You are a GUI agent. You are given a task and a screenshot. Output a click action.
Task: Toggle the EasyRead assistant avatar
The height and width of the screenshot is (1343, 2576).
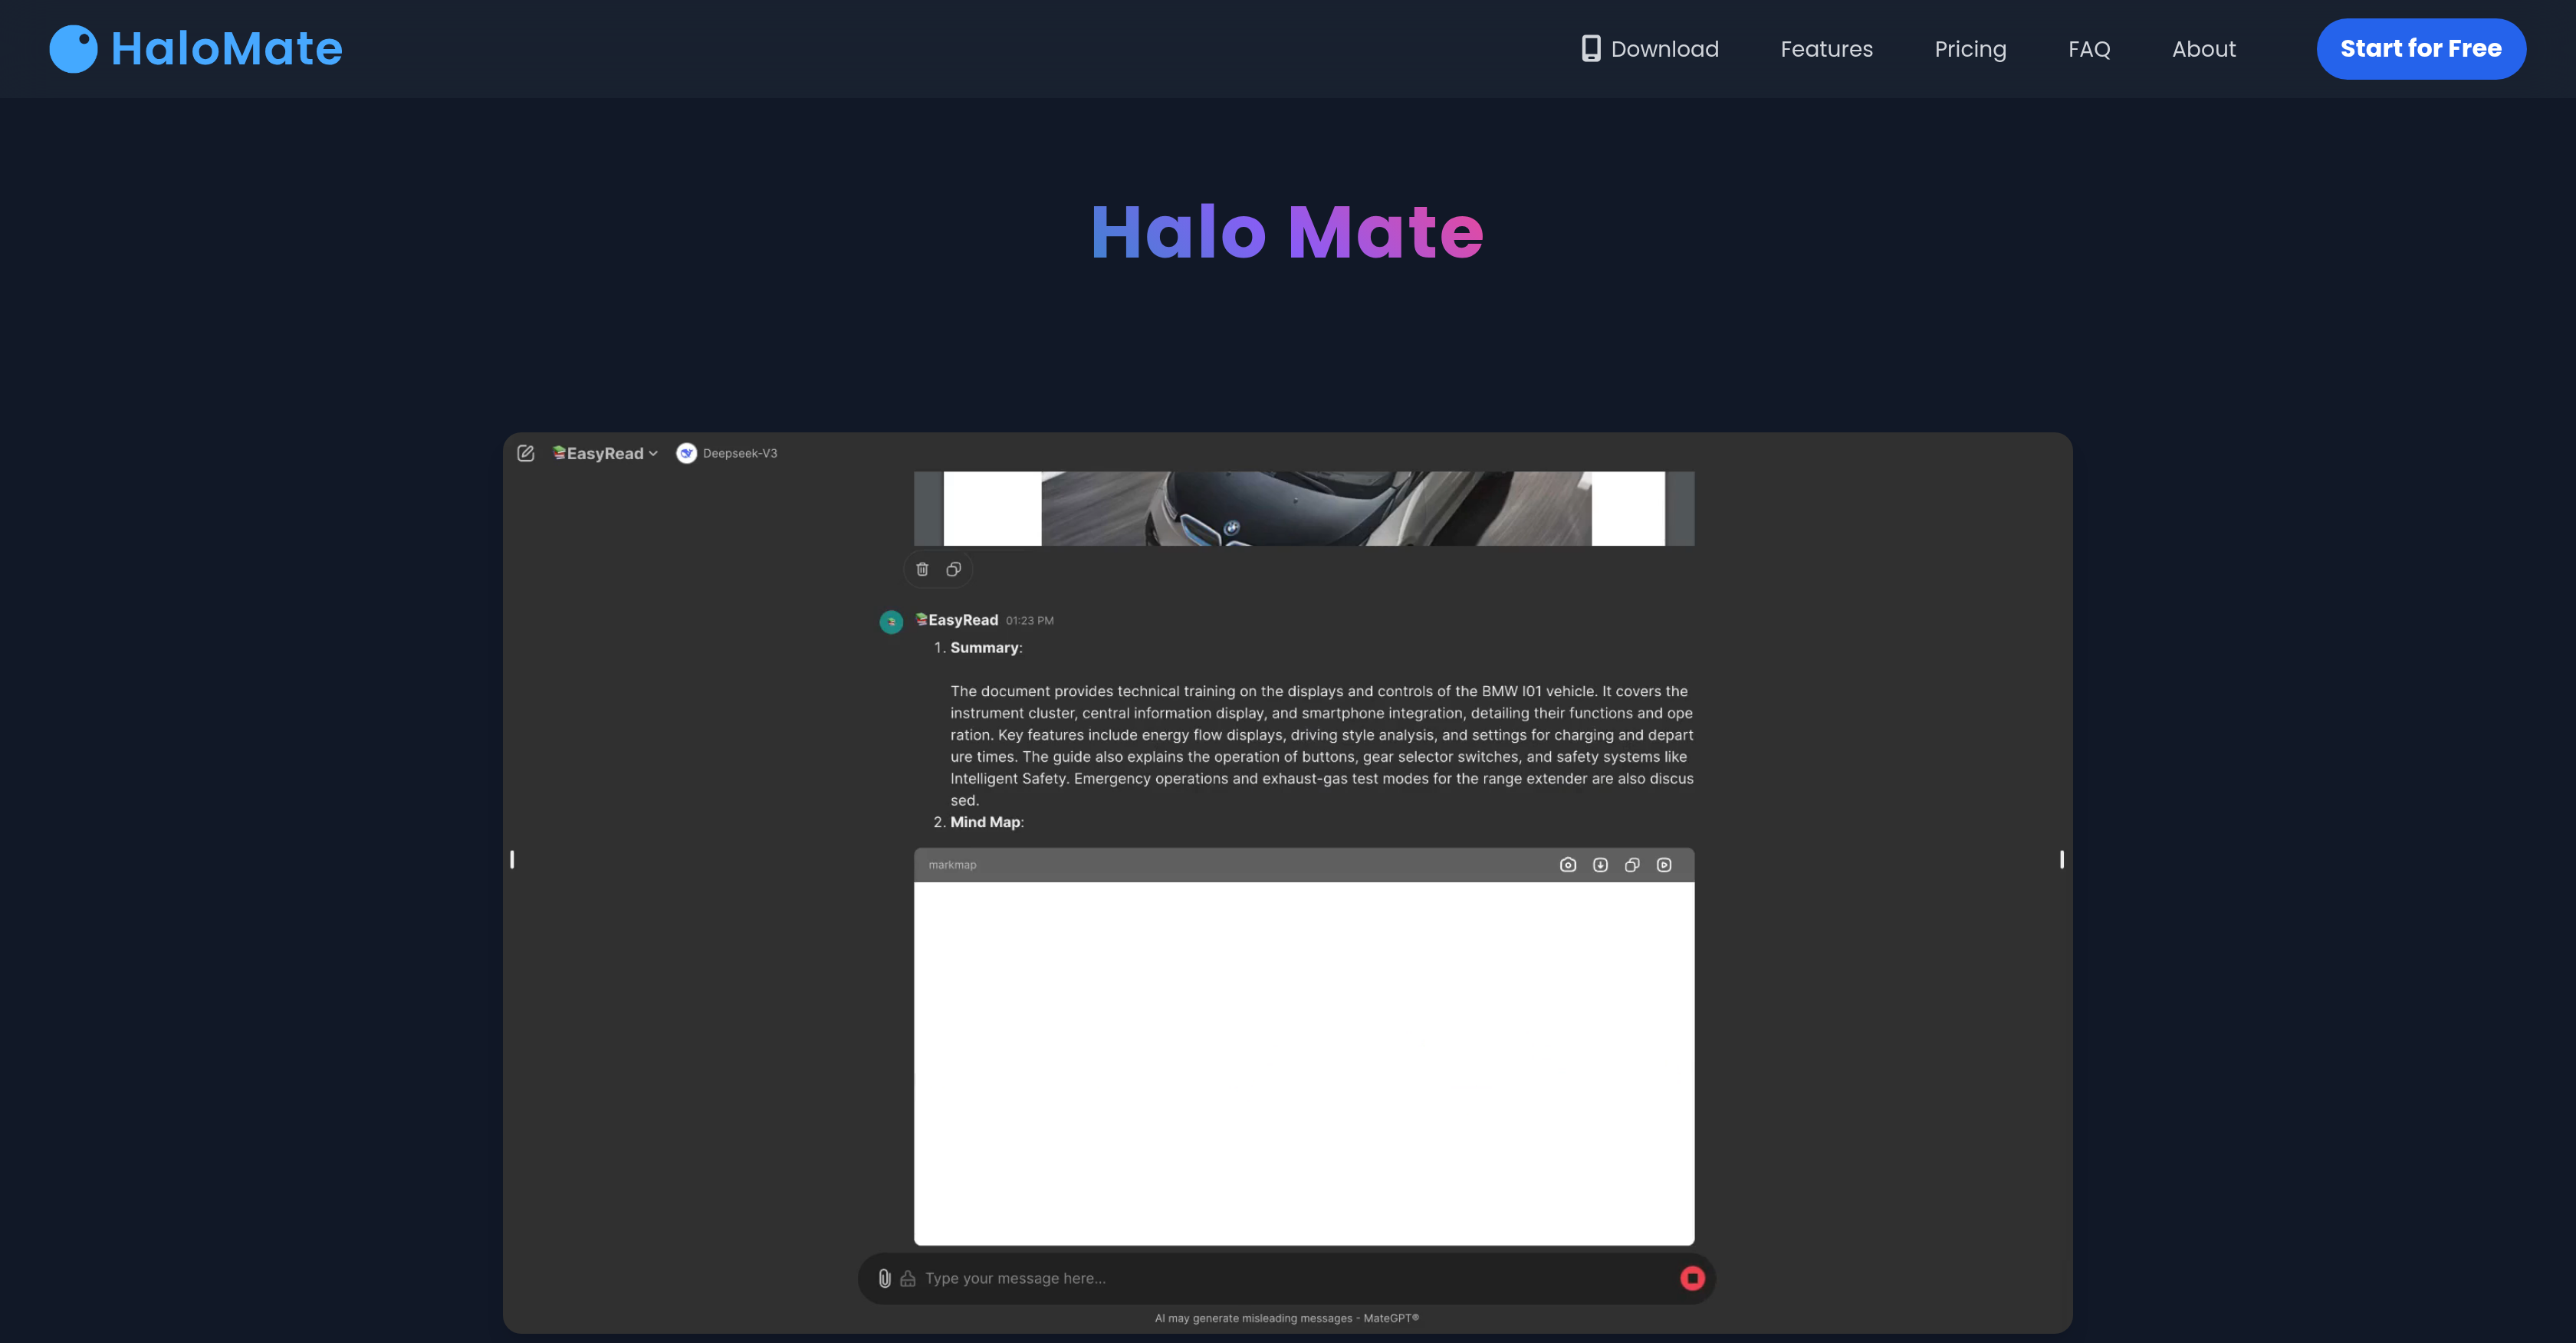tap(891, 621)
